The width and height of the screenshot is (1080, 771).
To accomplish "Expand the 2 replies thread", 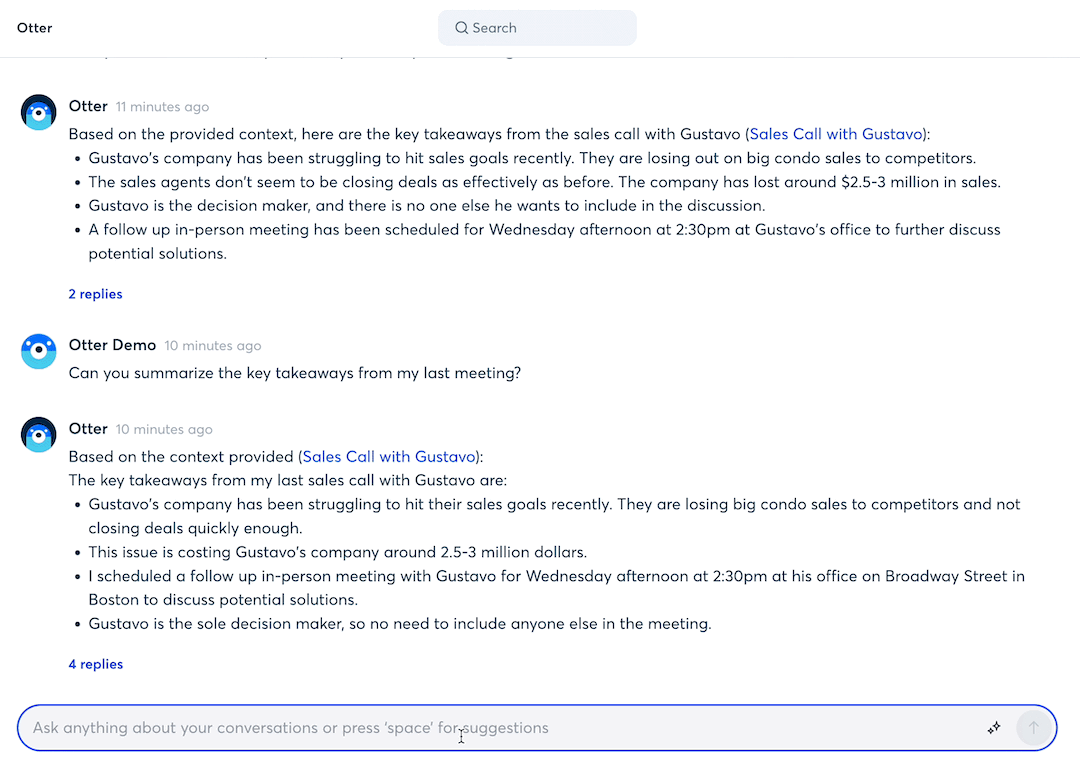I will coord(95,294).
